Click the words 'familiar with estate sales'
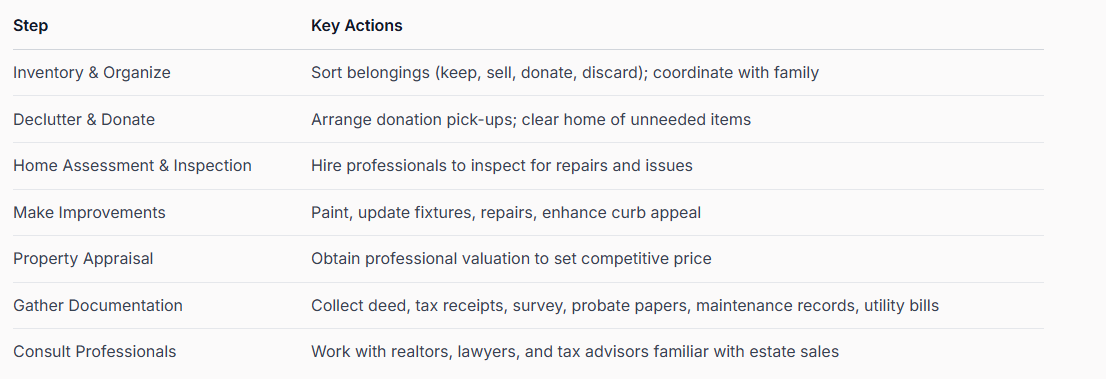The image size is (1106, 379). [x=748, y=351]
